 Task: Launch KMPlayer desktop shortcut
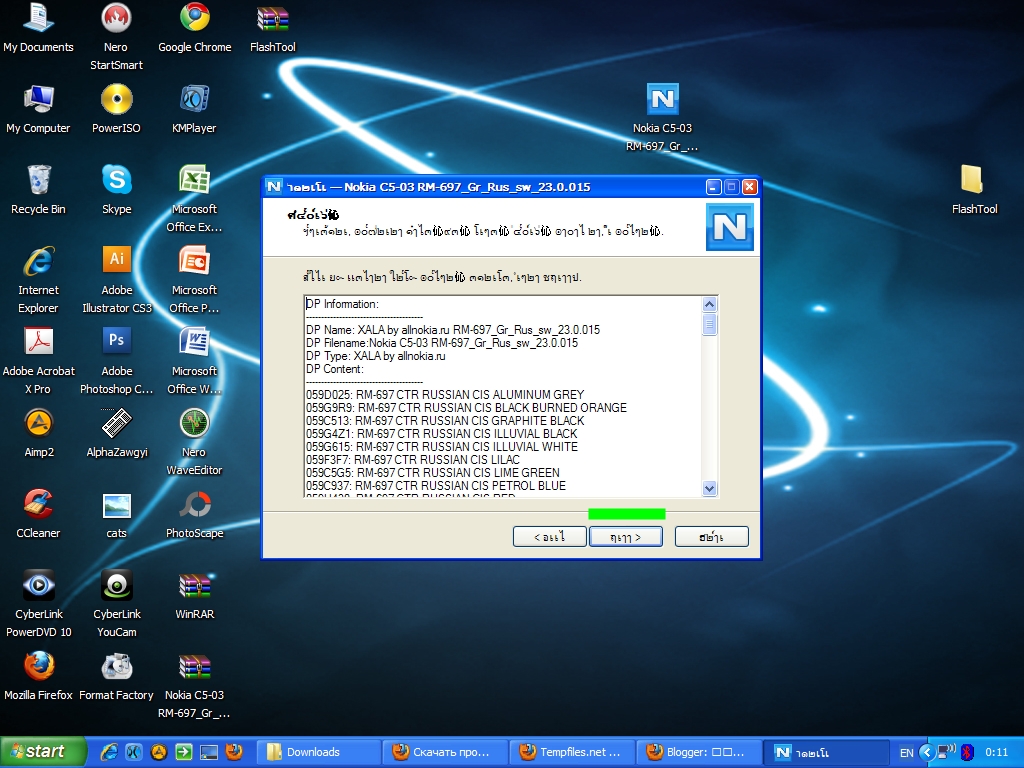tap(194, 109)
